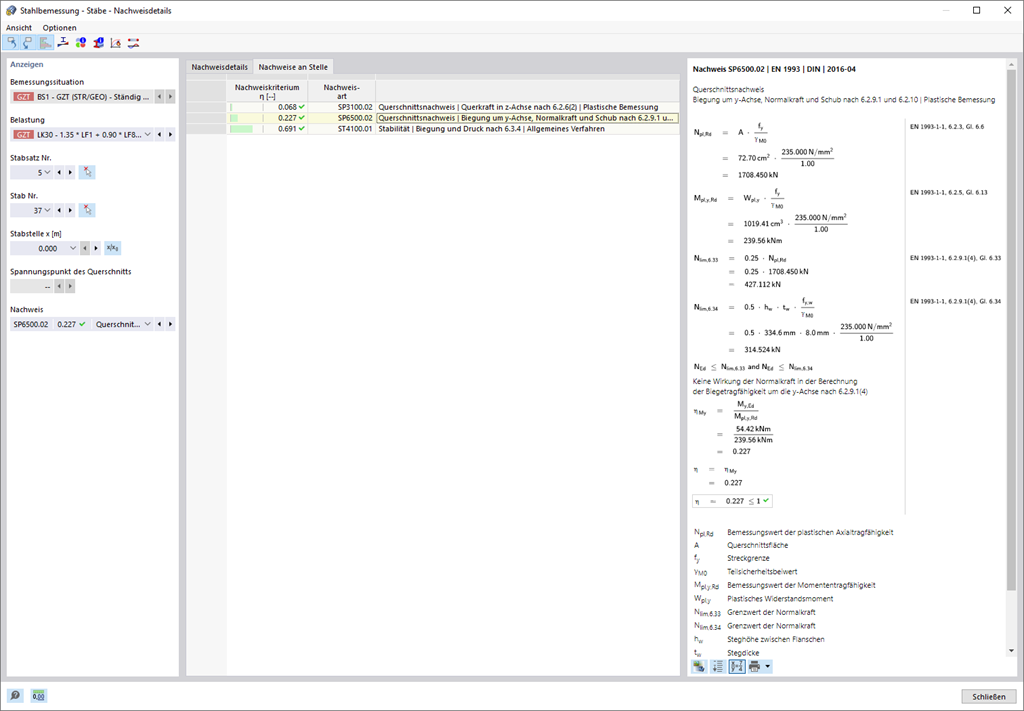Select next Stabsatz number

tap(70, 172)
